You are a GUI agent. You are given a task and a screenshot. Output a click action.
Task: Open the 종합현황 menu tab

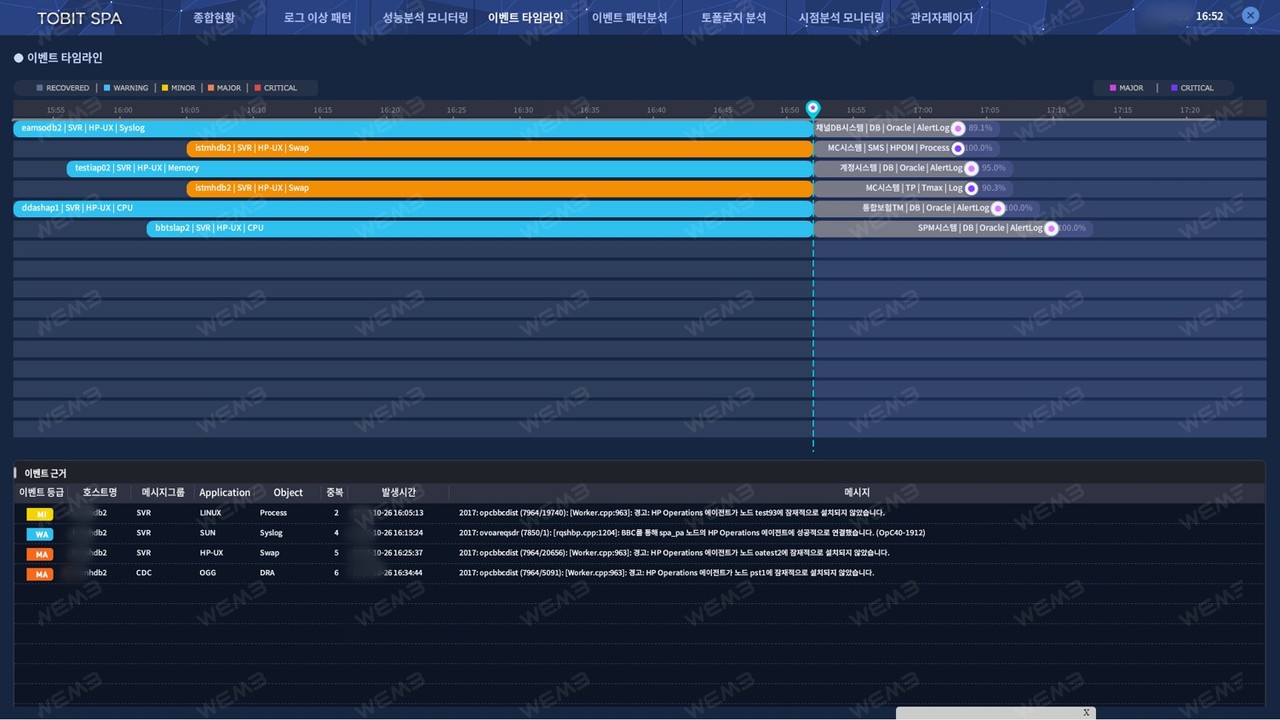pyautogui.click(x=213, y=18)
